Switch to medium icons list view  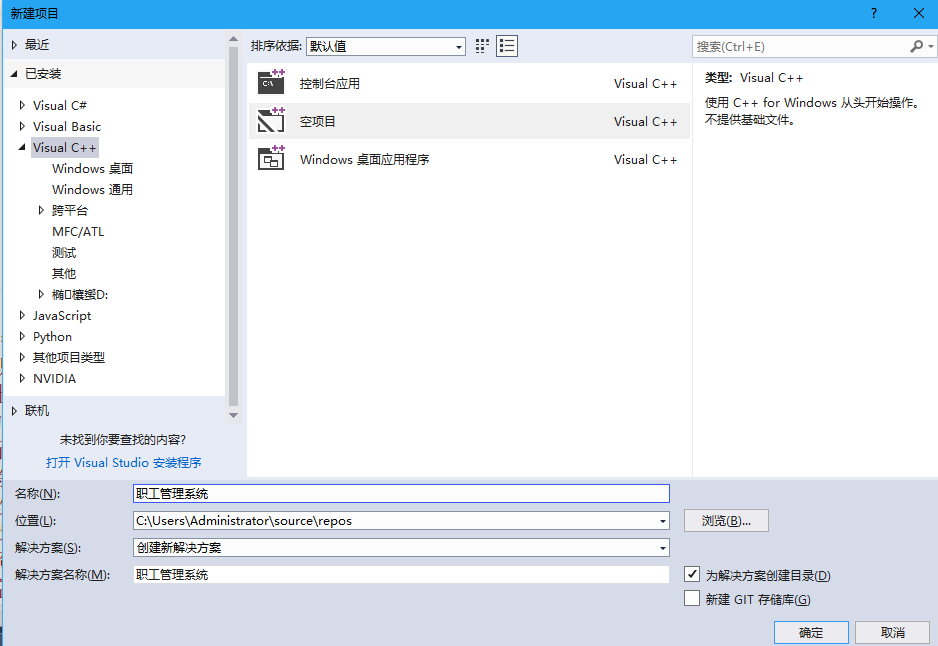pyautogui.click(x=507, y=46)
